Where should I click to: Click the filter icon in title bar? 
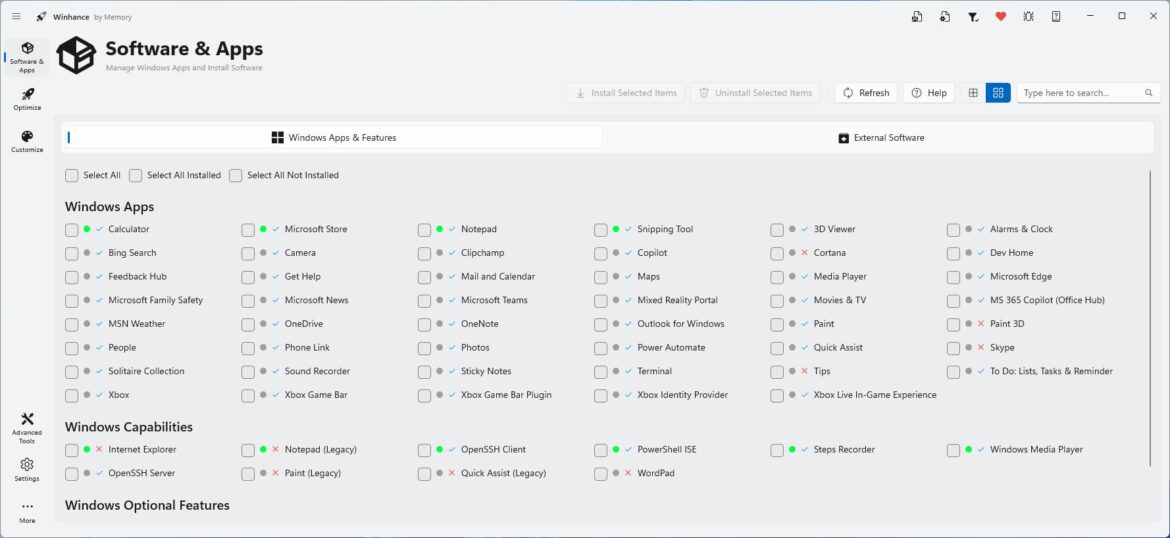click(x=973, y=16)
